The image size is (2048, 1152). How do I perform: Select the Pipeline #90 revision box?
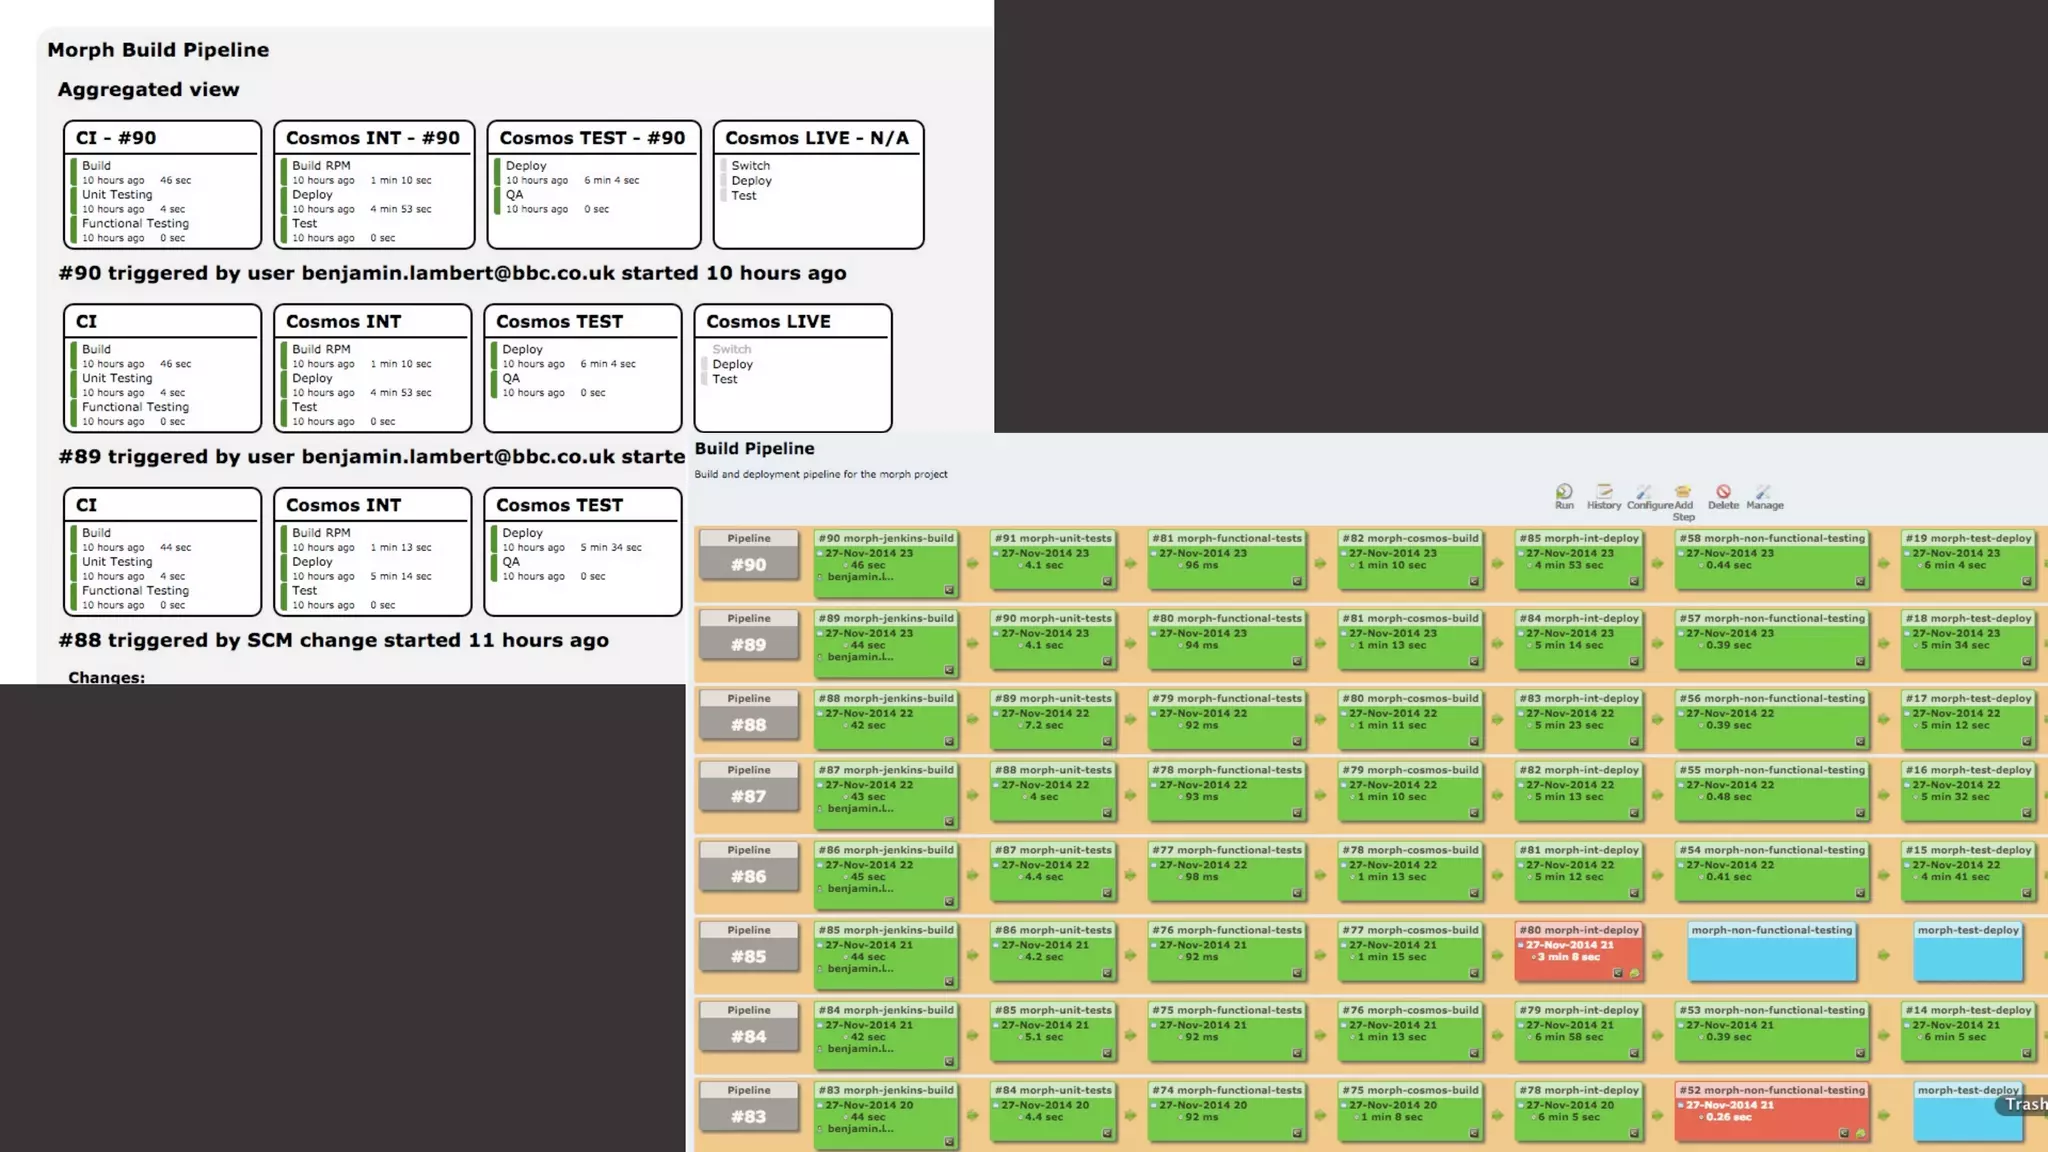point(748,564)
